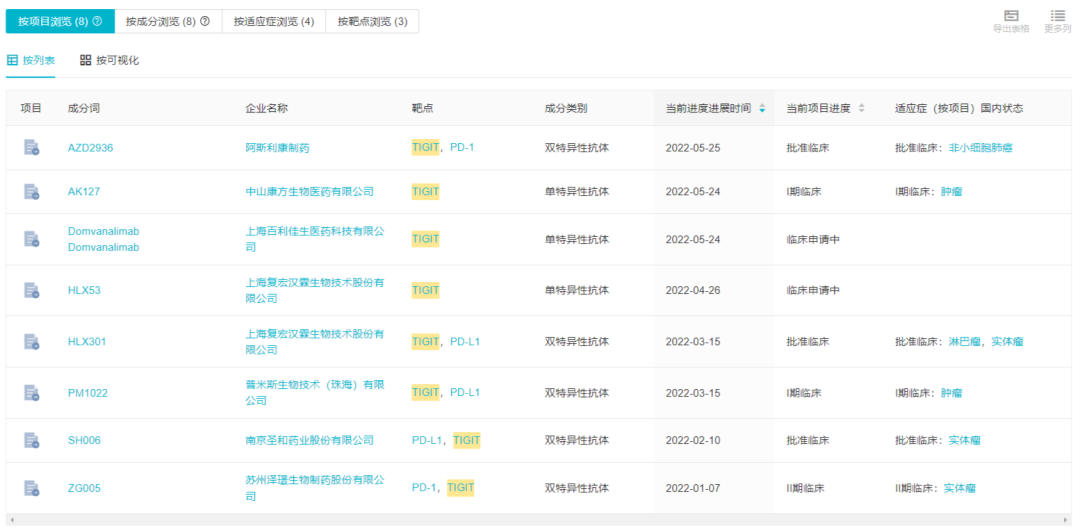Open company 苏州泽璟生物制药股份有限公司 link
This screenshot has width=1080, height=530.
[315, 487]
